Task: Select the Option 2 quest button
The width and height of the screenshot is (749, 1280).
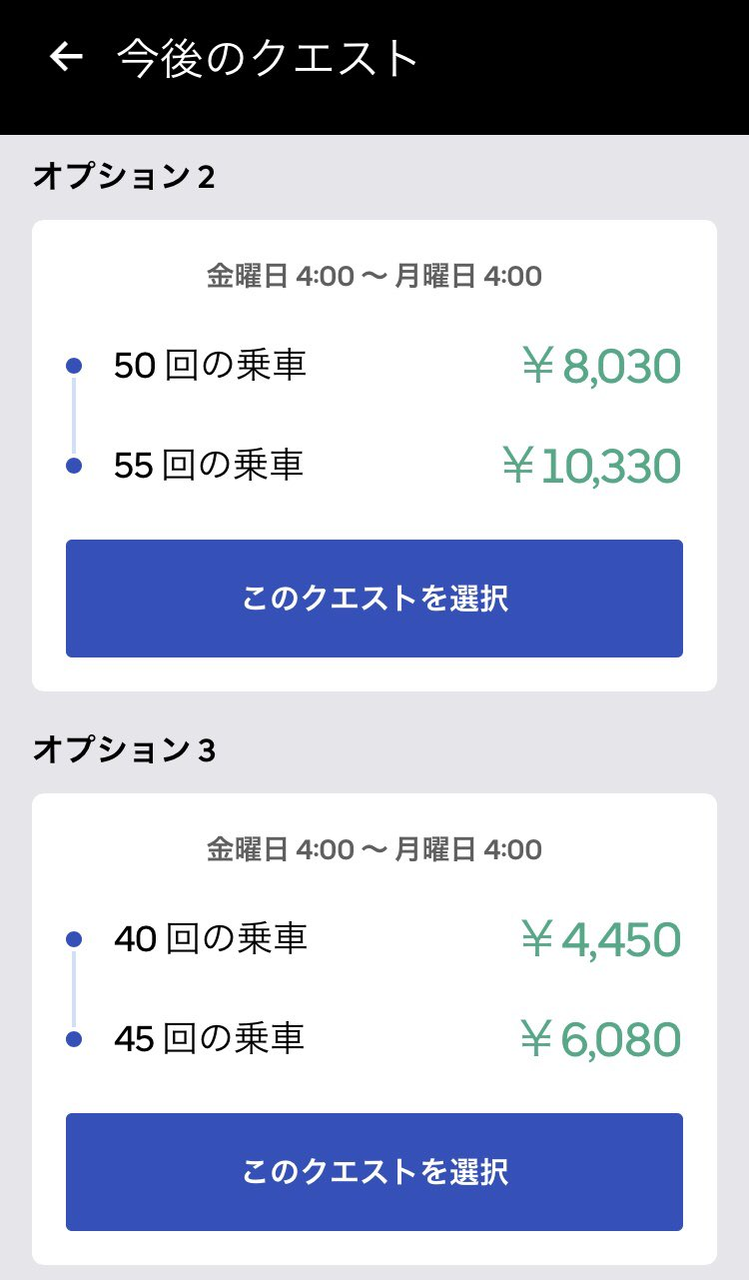Action: [374, 598]
